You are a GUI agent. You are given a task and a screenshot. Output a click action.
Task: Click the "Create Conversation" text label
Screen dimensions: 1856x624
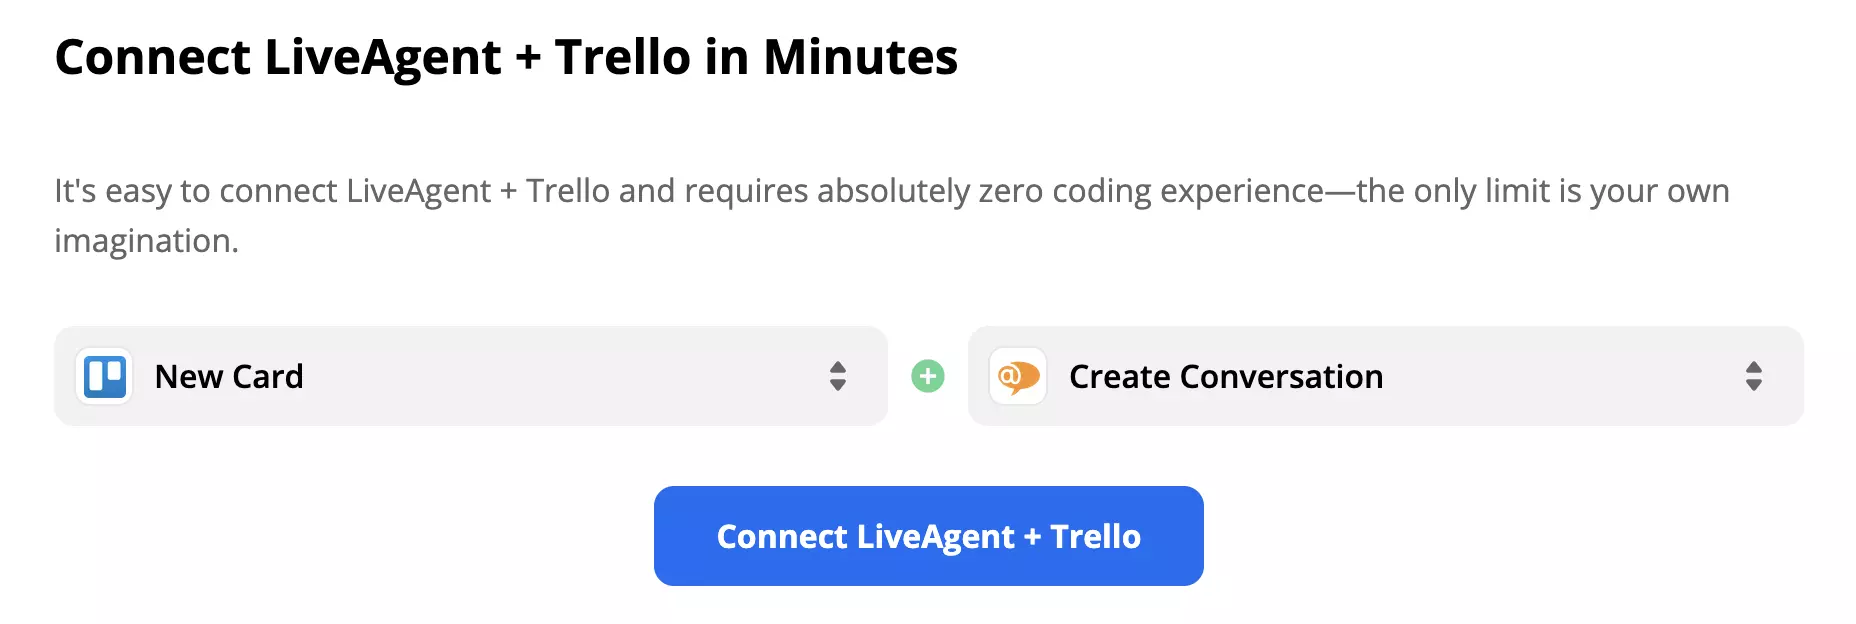click(x=1226, y=376)
